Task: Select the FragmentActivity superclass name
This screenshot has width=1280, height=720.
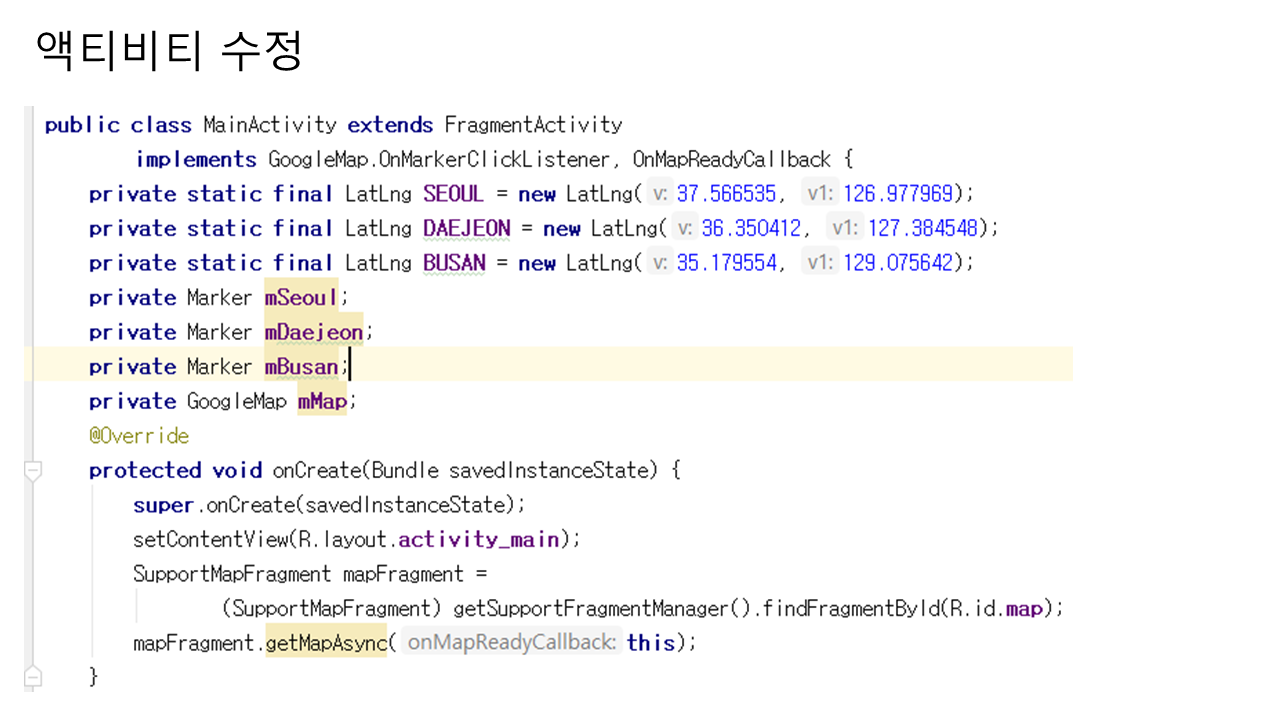Action: (x=533, y=125)
